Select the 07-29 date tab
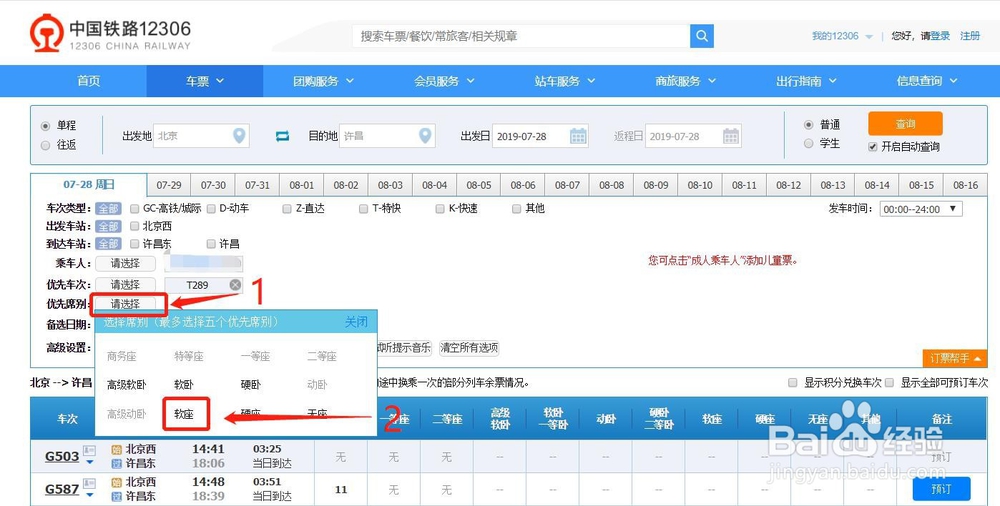The height and width of the screenshot is (506, 1000). pyautogui.click(x=169, y=185)
